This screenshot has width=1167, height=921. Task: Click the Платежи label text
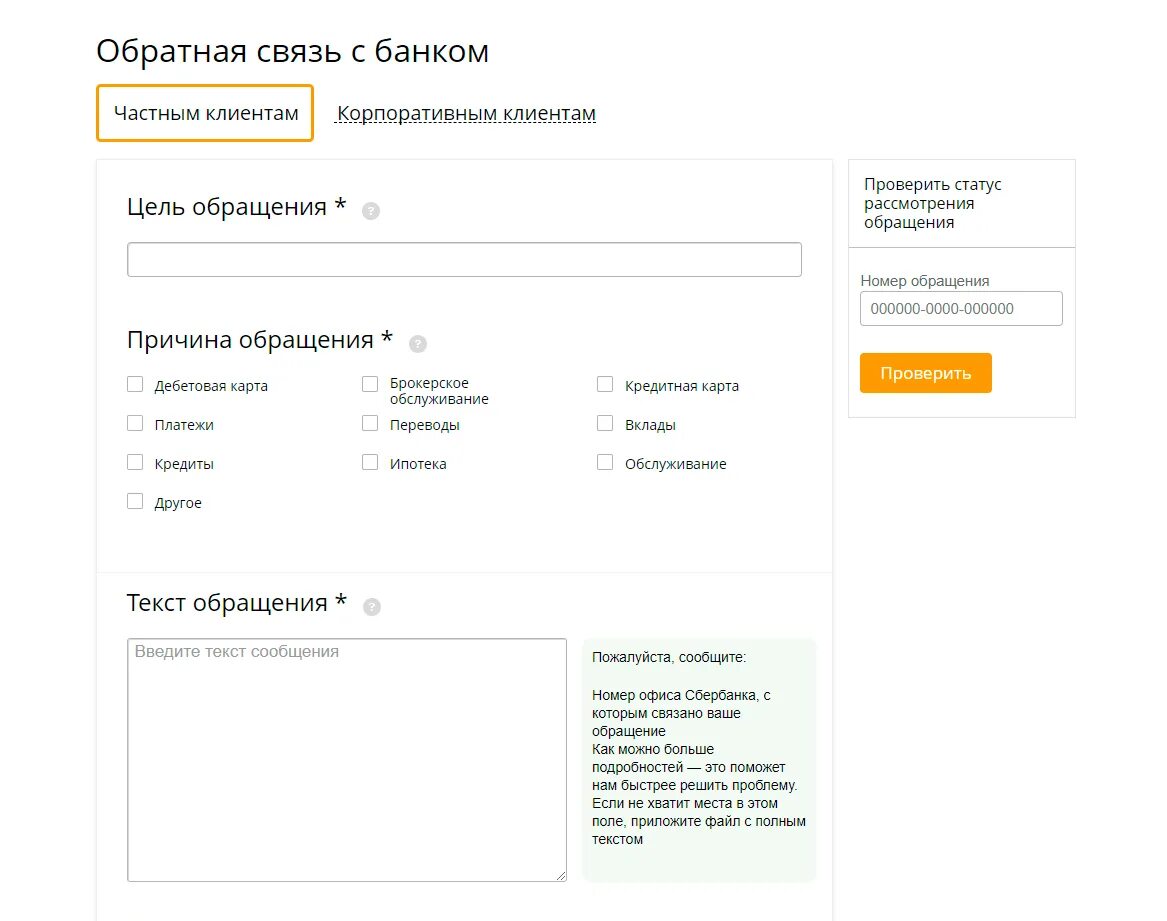(x=184, y=425)
